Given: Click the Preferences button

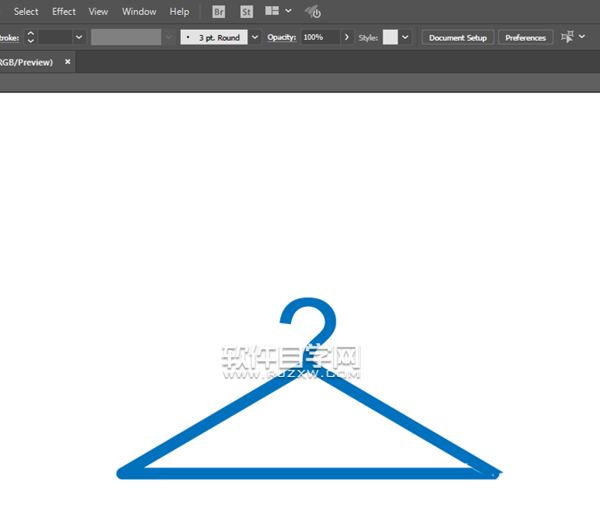Looking at the screenshot, I should [x=525, y=37].
